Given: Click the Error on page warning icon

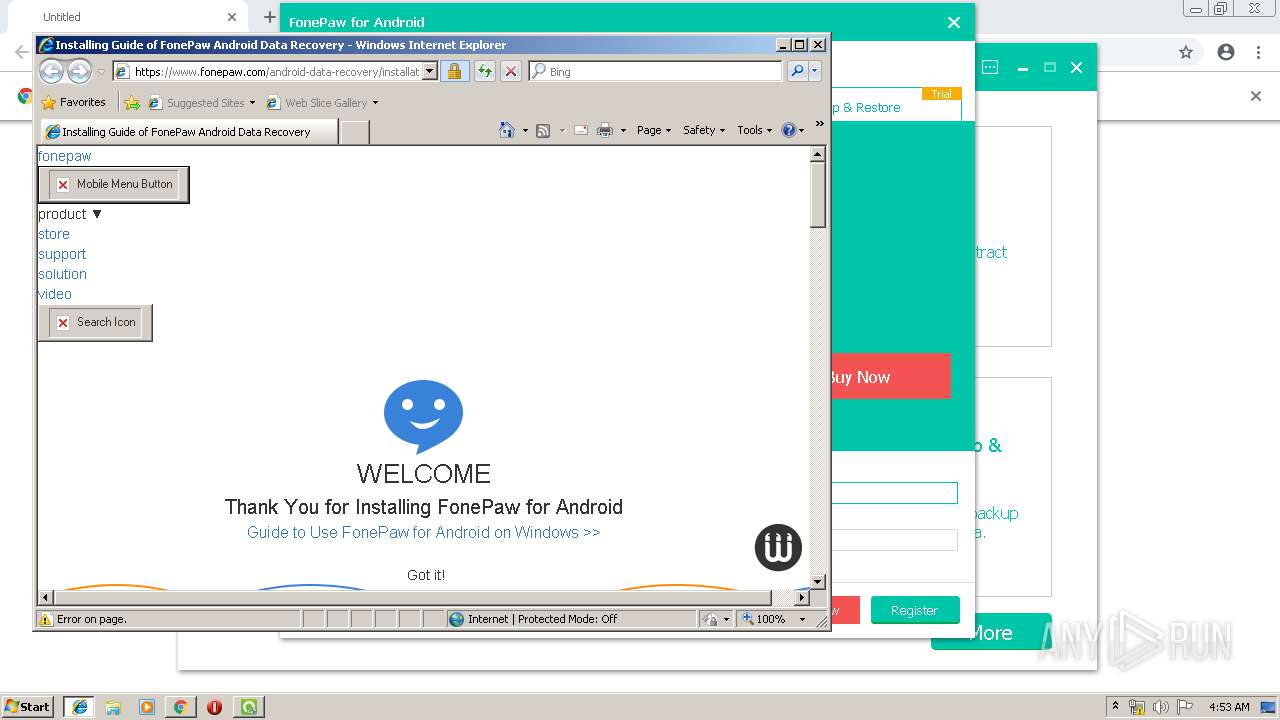Looking at the screenshot, I should [45, 619].
